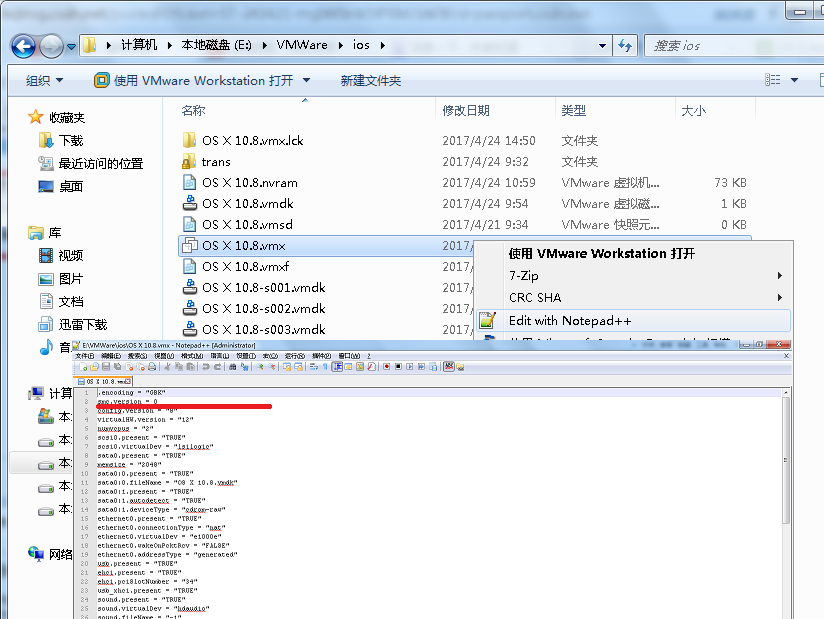The height and width of the screenshot is (619, 824).
Task: Click the Playback macro icon
Action: 410,367
